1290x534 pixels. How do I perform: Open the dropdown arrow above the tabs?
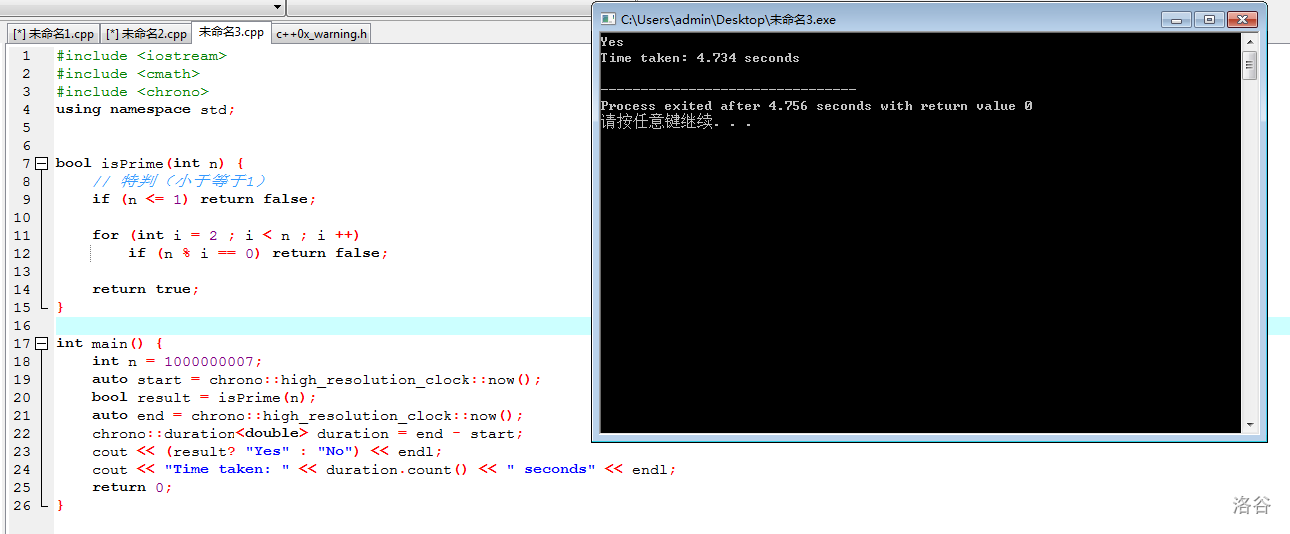277,7
